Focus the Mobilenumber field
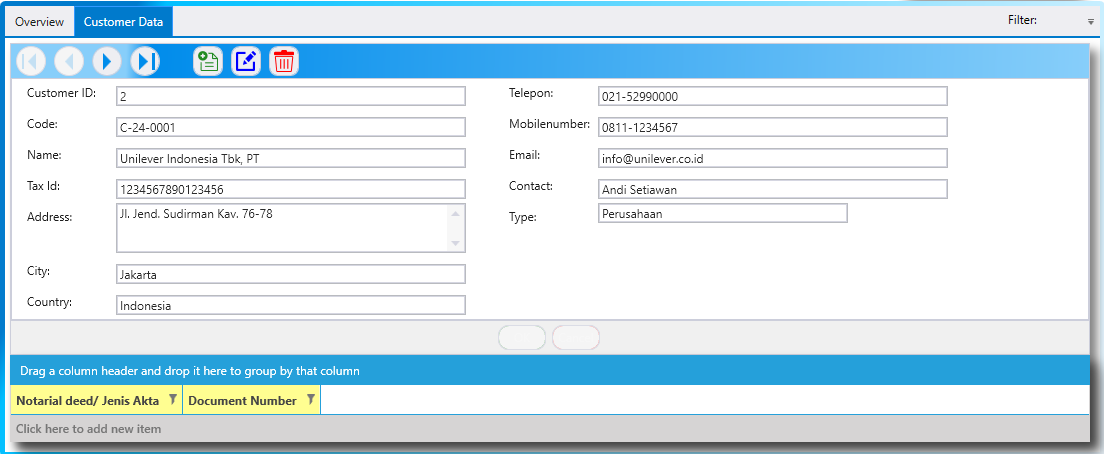The image size is (1104, 454). (772, 127)
